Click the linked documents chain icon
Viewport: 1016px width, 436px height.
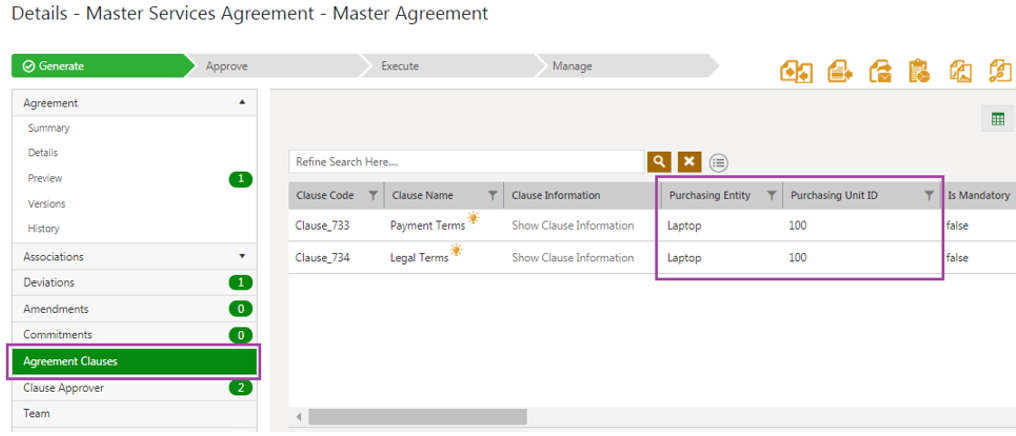1000,71
